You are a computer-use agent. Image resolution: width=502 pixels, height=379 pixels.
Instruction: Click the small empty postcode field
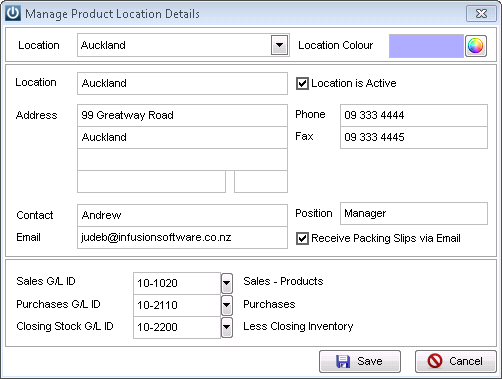[x=261, y=182]
